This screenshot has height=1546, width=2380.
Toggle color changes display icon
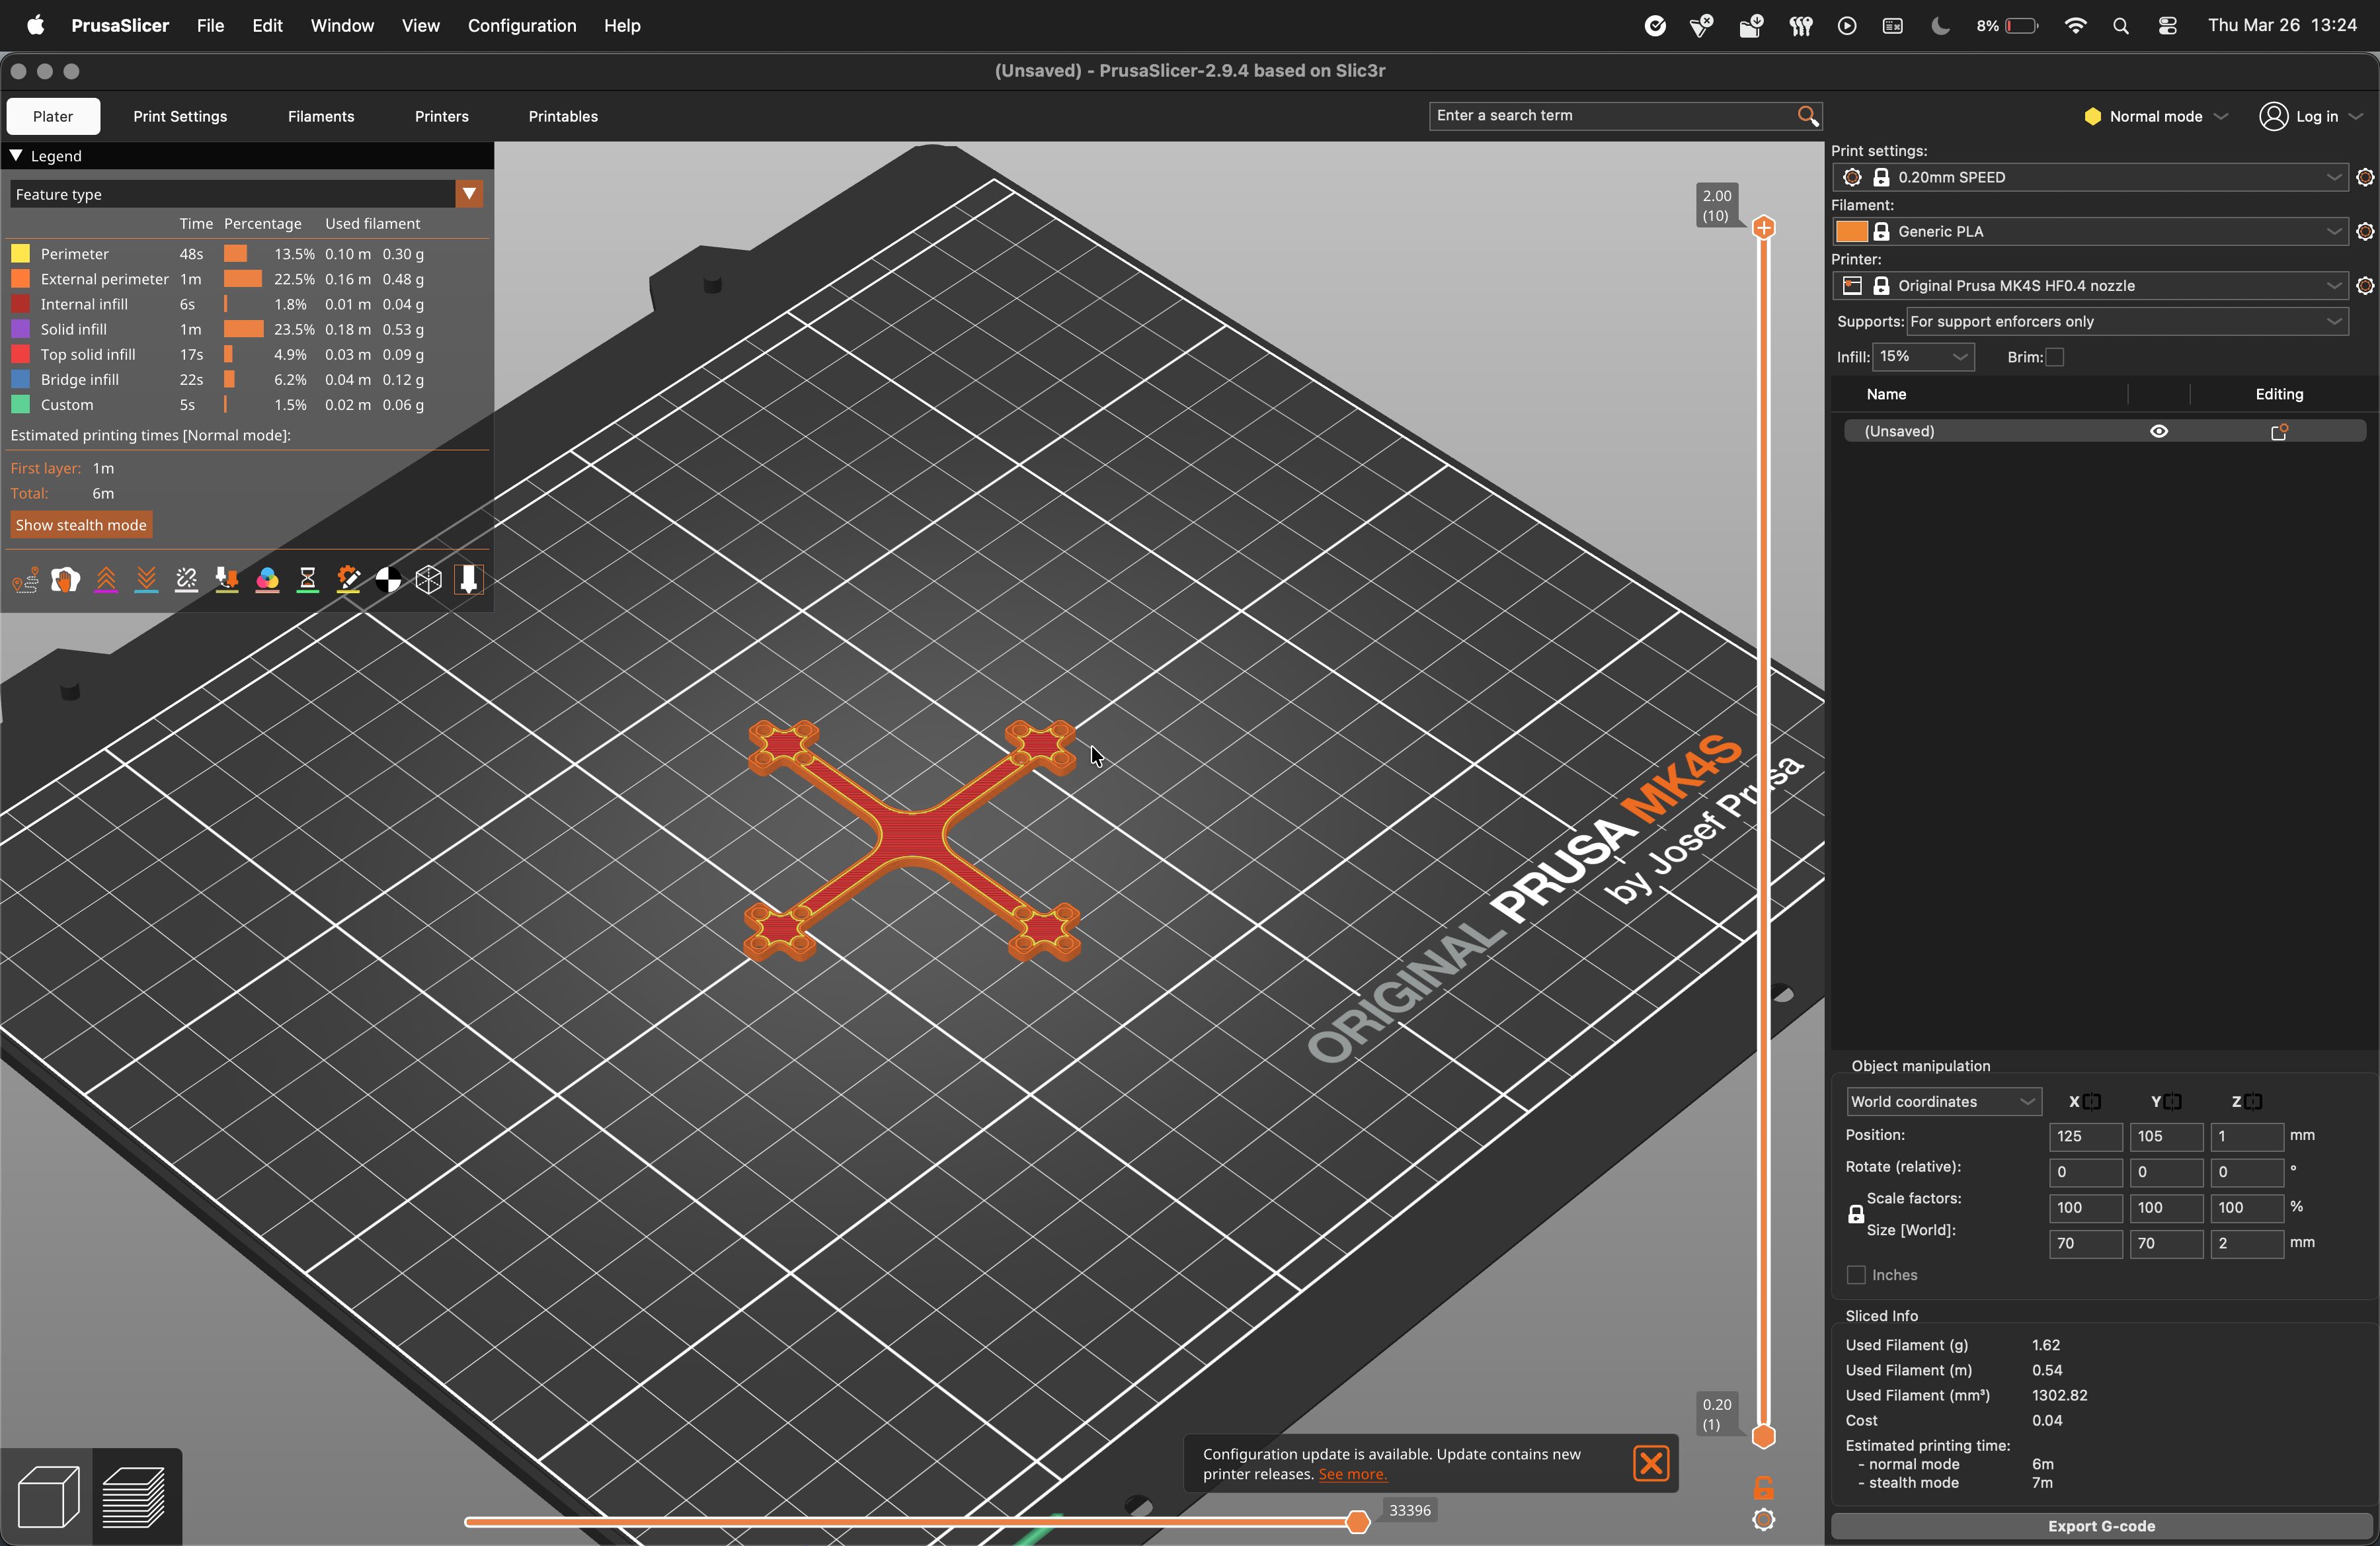(x=267, y=580)
